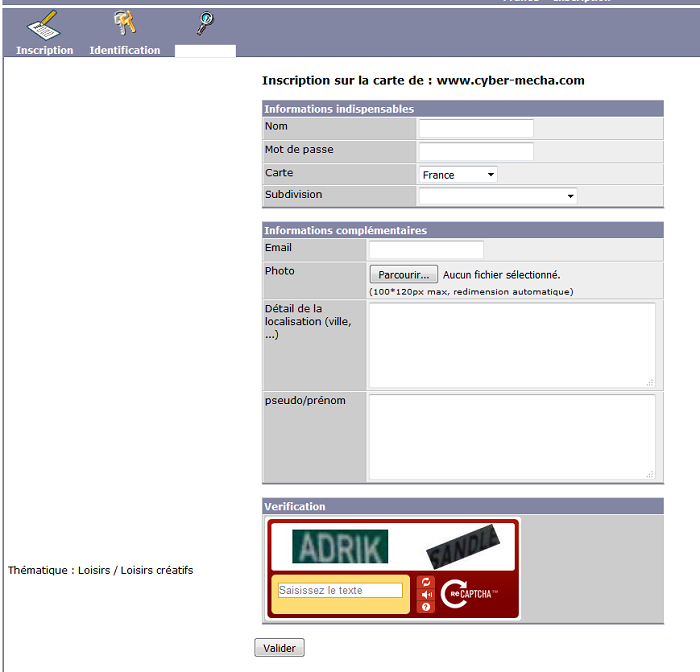The height and width of the screenshot is (672, 700).
Task: Focus the Mot de passe field
Action: [x=476, y=152]
